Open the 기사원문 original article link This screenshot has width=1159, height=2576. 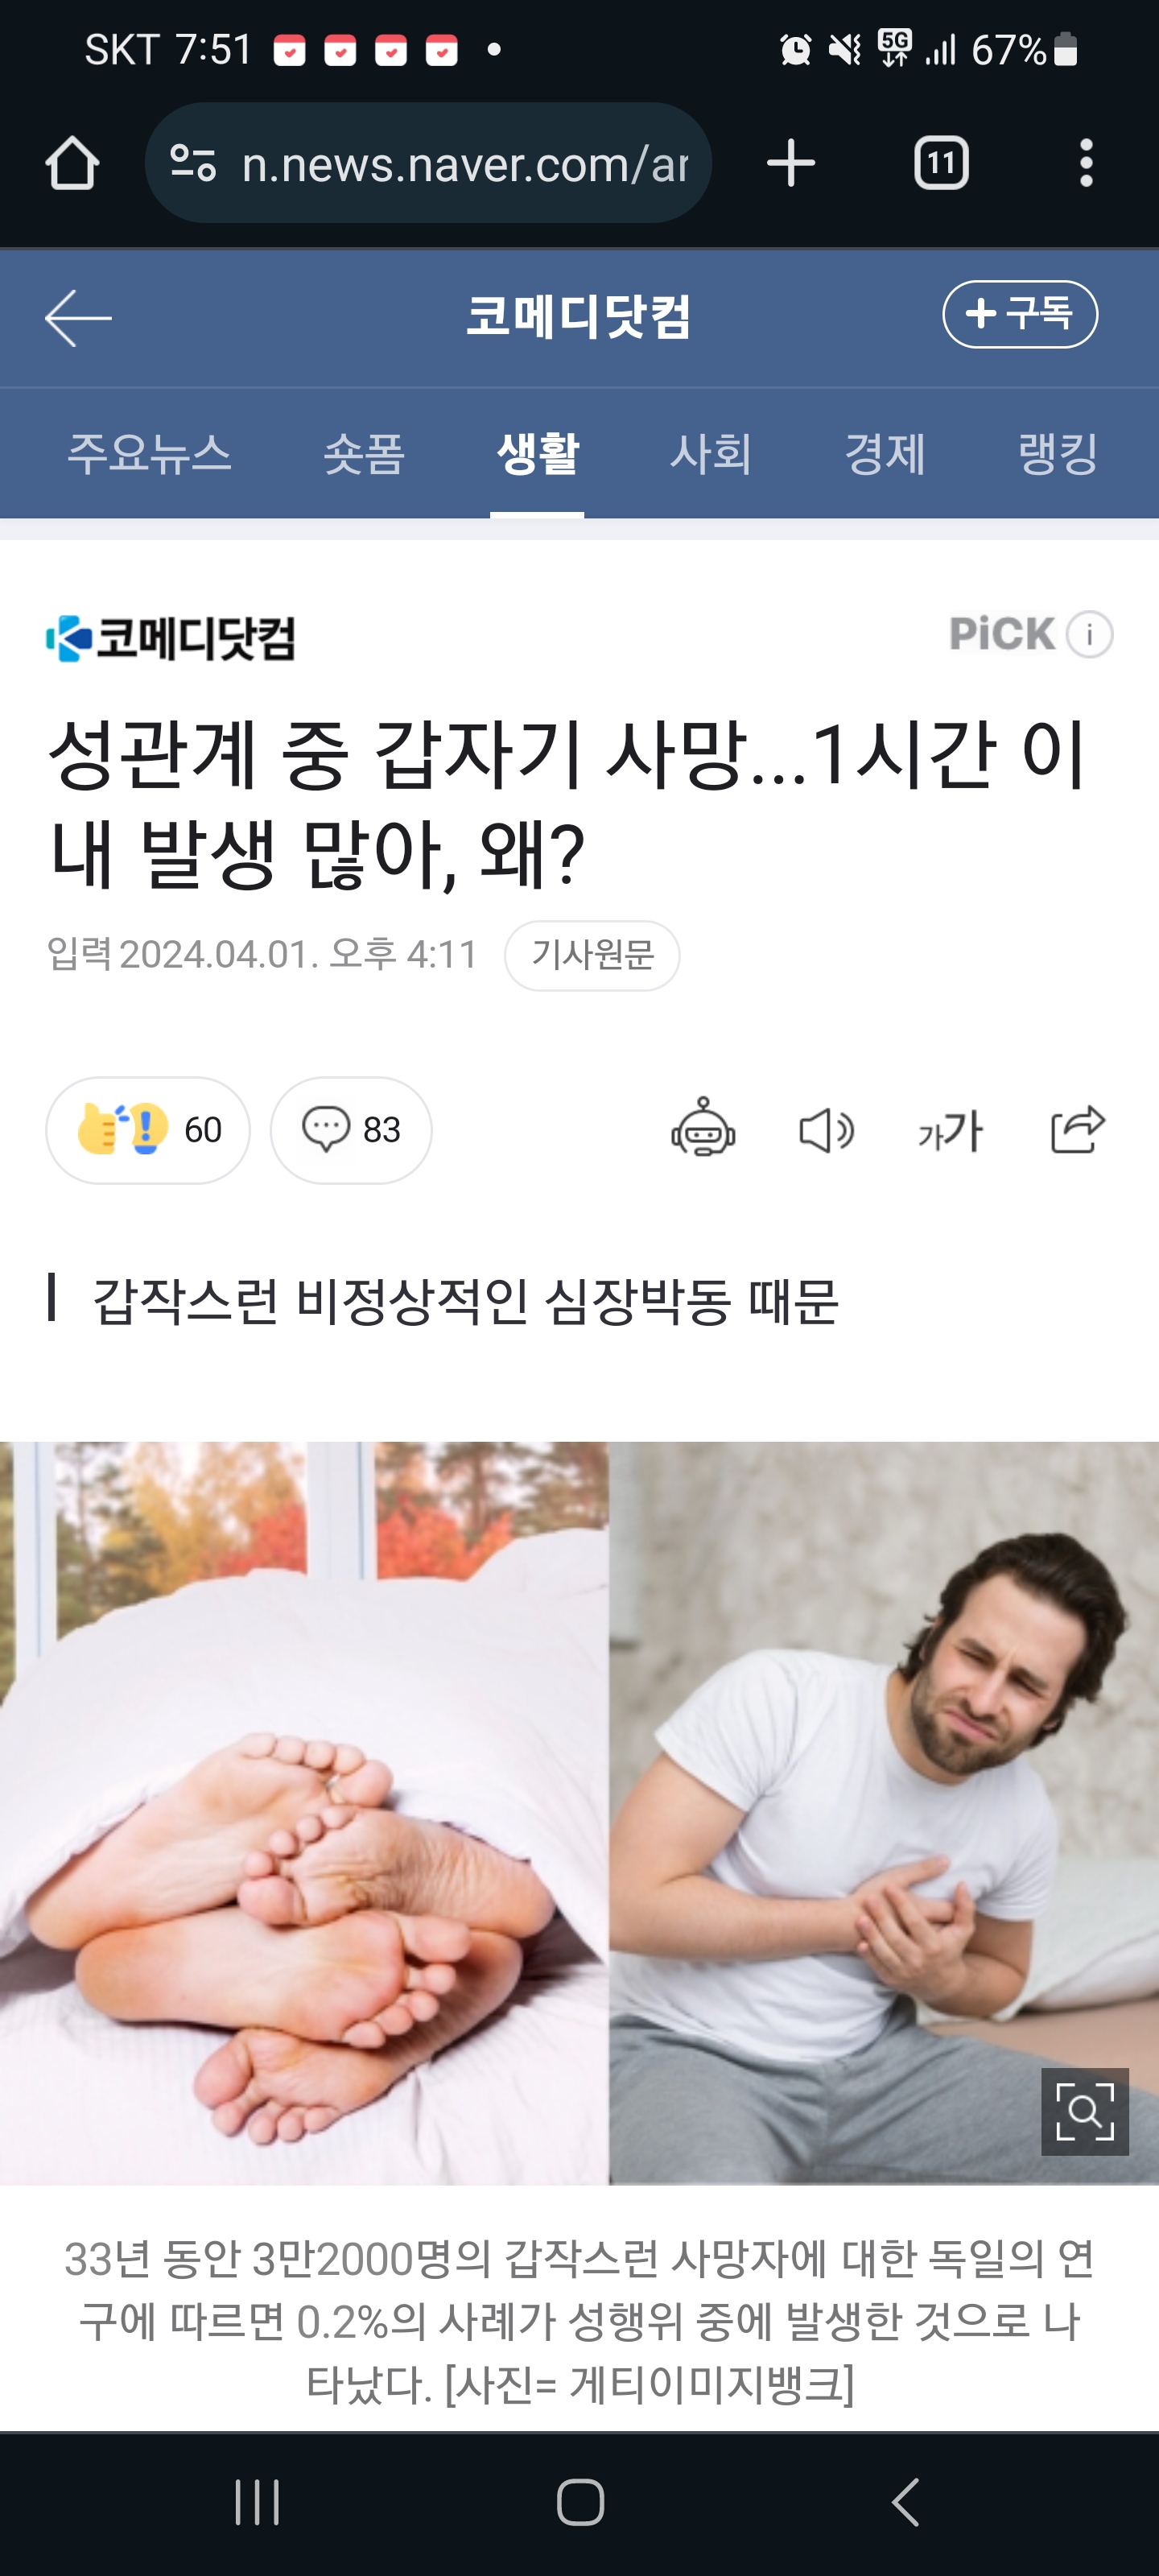pyautogui.click(x=592, y=955)
